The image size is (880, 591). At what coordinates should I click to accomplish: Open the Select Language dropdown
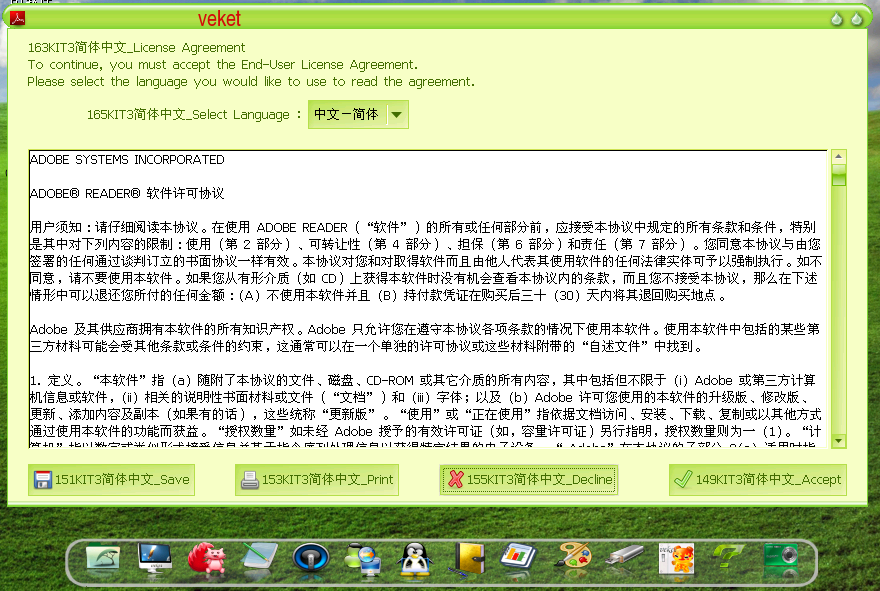358,114
